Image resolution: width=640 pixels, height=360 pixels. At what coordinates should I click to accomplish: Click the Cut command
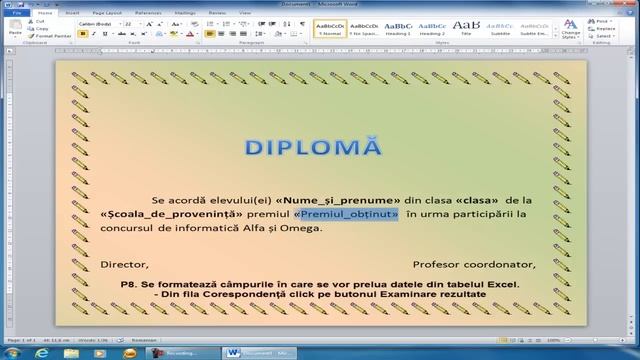(x=37, y=21)
